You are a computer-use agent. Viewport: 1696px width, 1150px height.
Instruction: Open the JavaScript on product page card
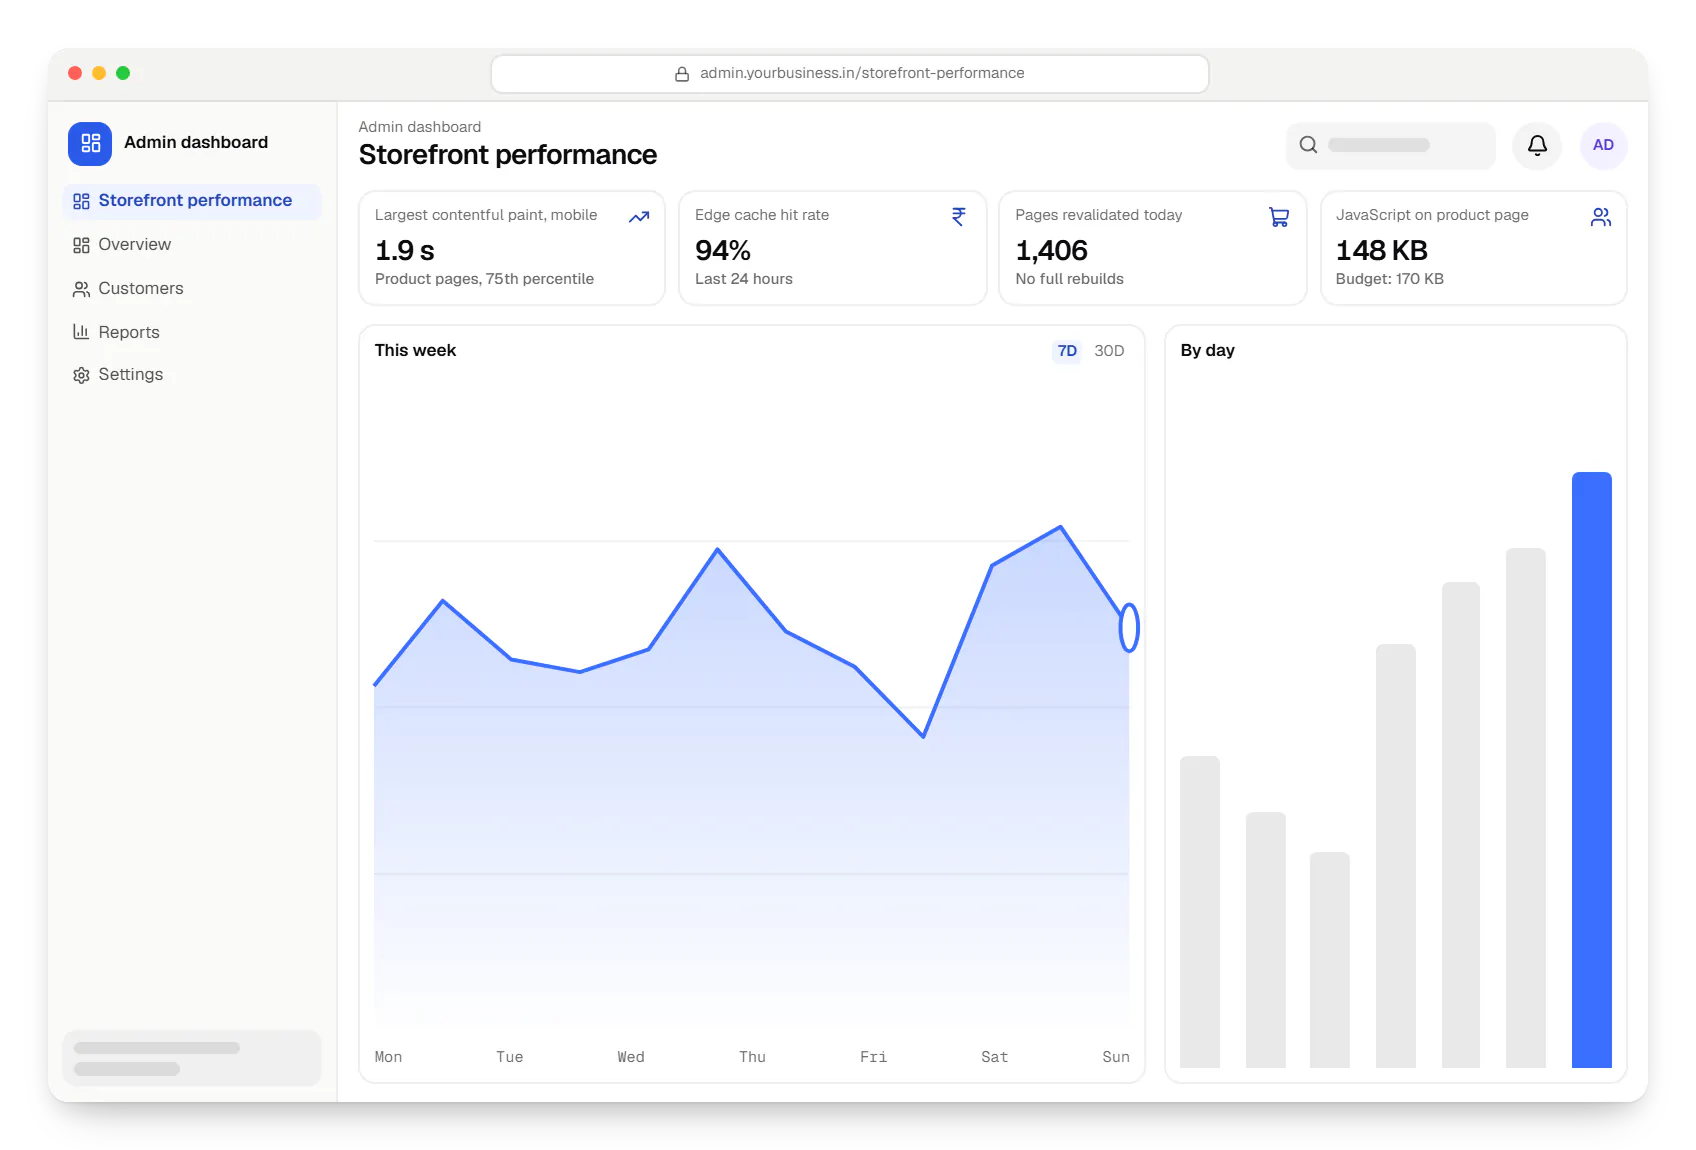click(1473, 248)
